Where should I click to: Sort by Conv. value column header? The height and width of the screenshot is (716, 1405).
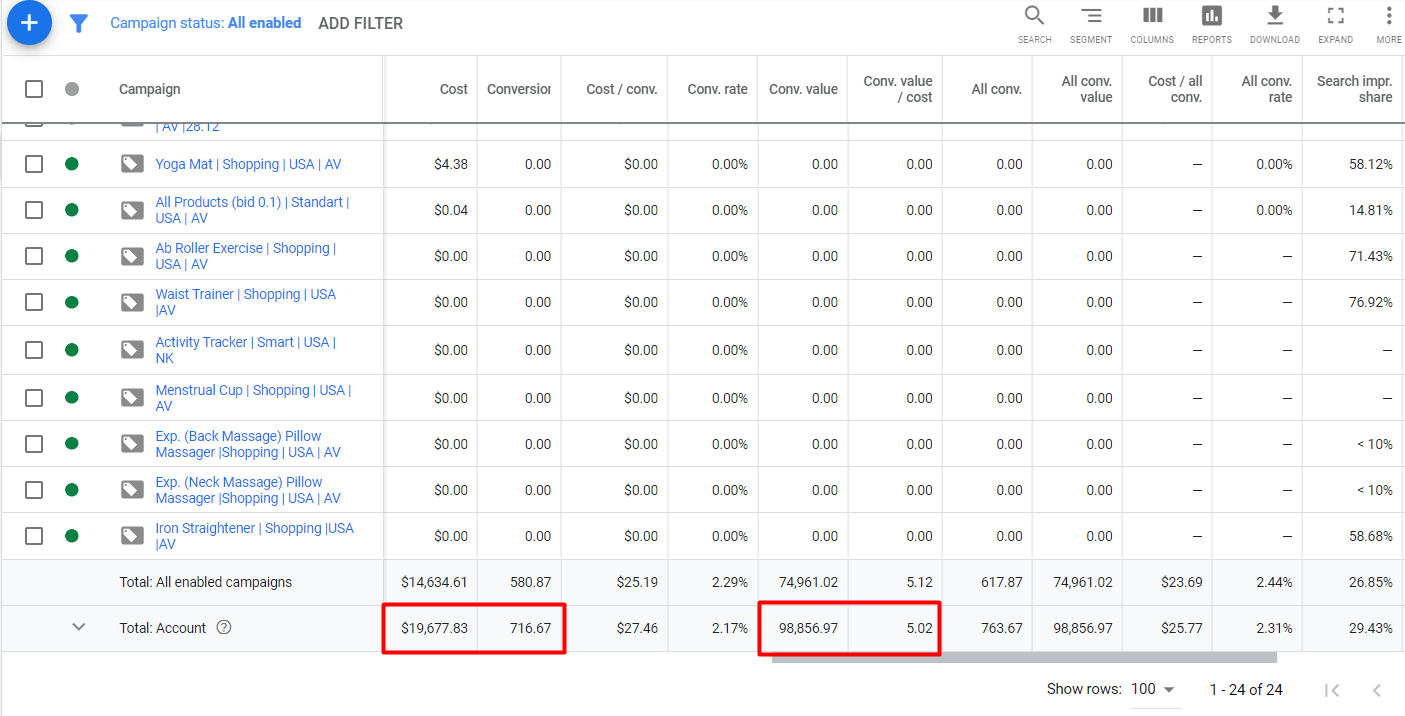[802, 89]
